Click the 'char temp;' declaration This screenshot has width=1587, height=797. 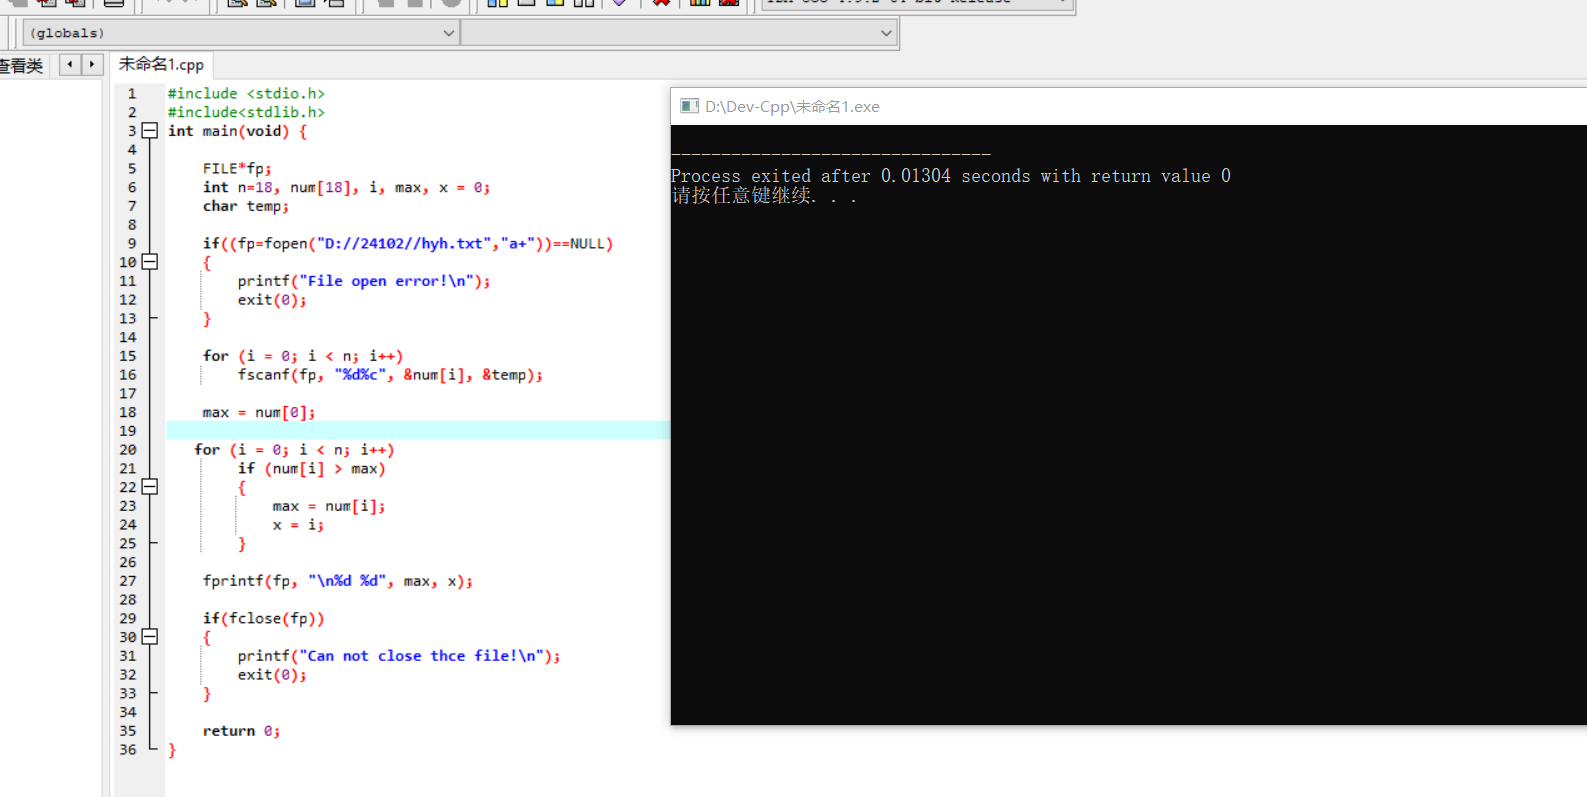tap(246, 206)
